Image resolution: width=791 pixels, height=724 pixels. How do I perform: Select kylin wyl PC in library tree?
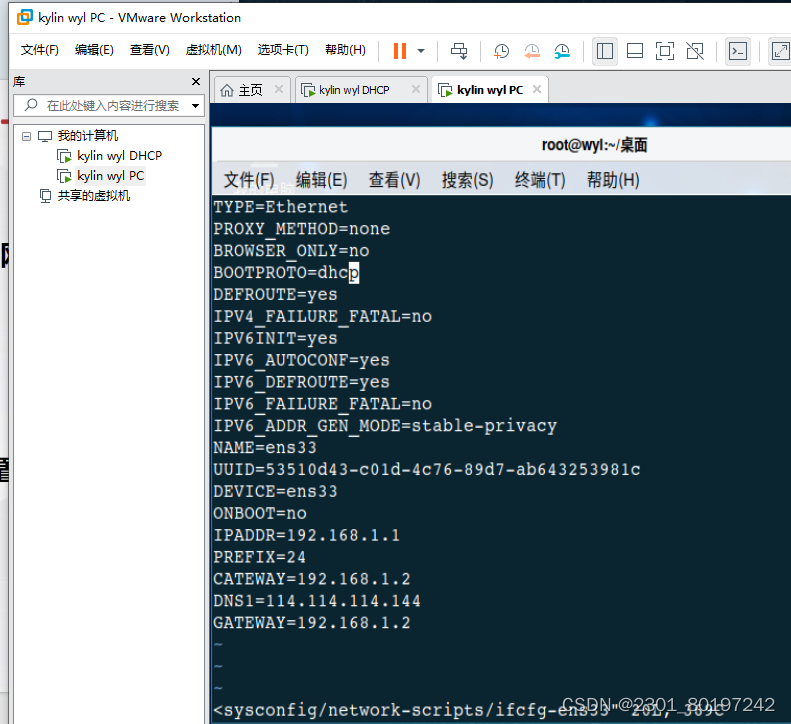click(110, 176)
